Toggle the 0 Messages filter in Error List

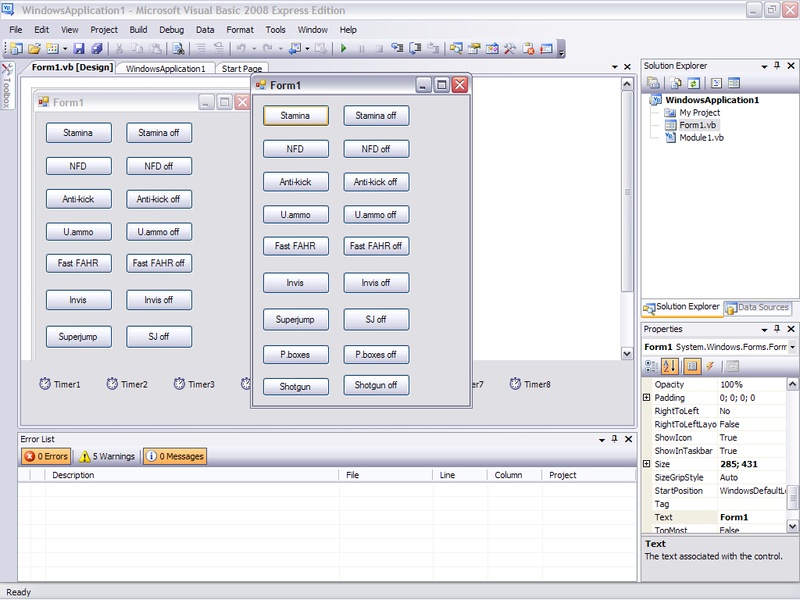175,456
